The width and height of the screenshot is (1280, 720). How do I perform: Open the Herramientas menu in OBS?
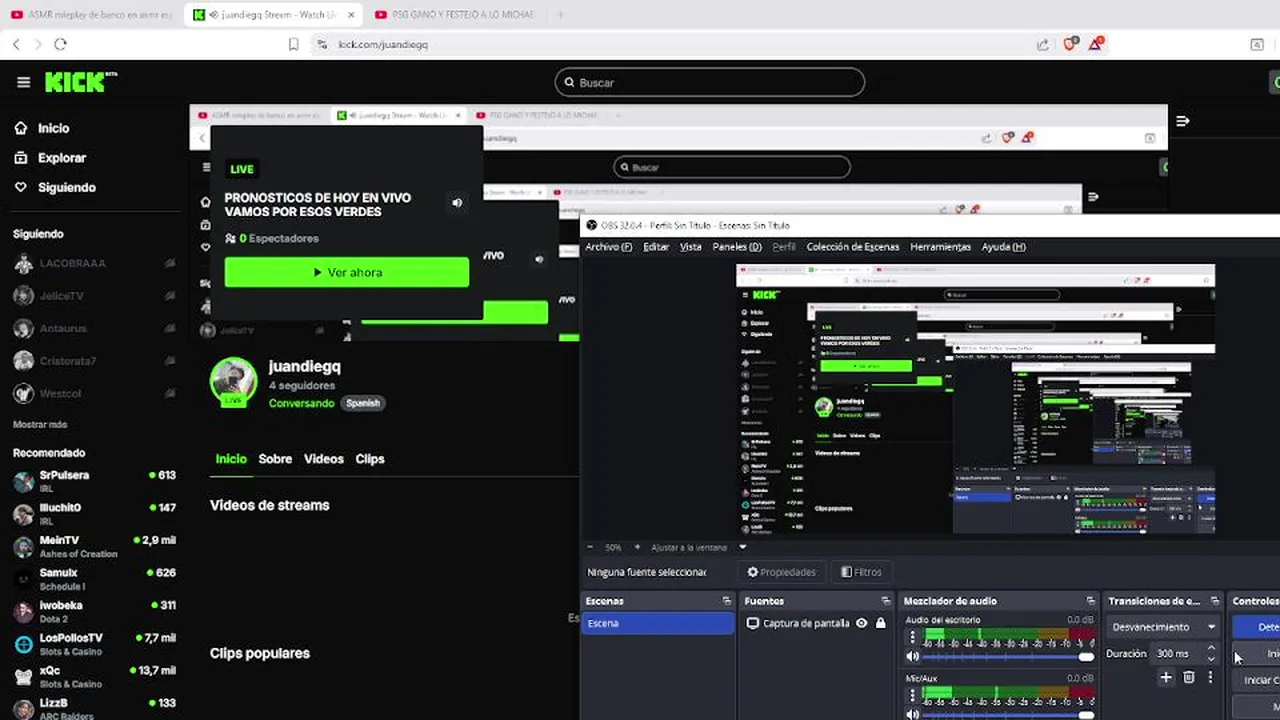(940, 247)
